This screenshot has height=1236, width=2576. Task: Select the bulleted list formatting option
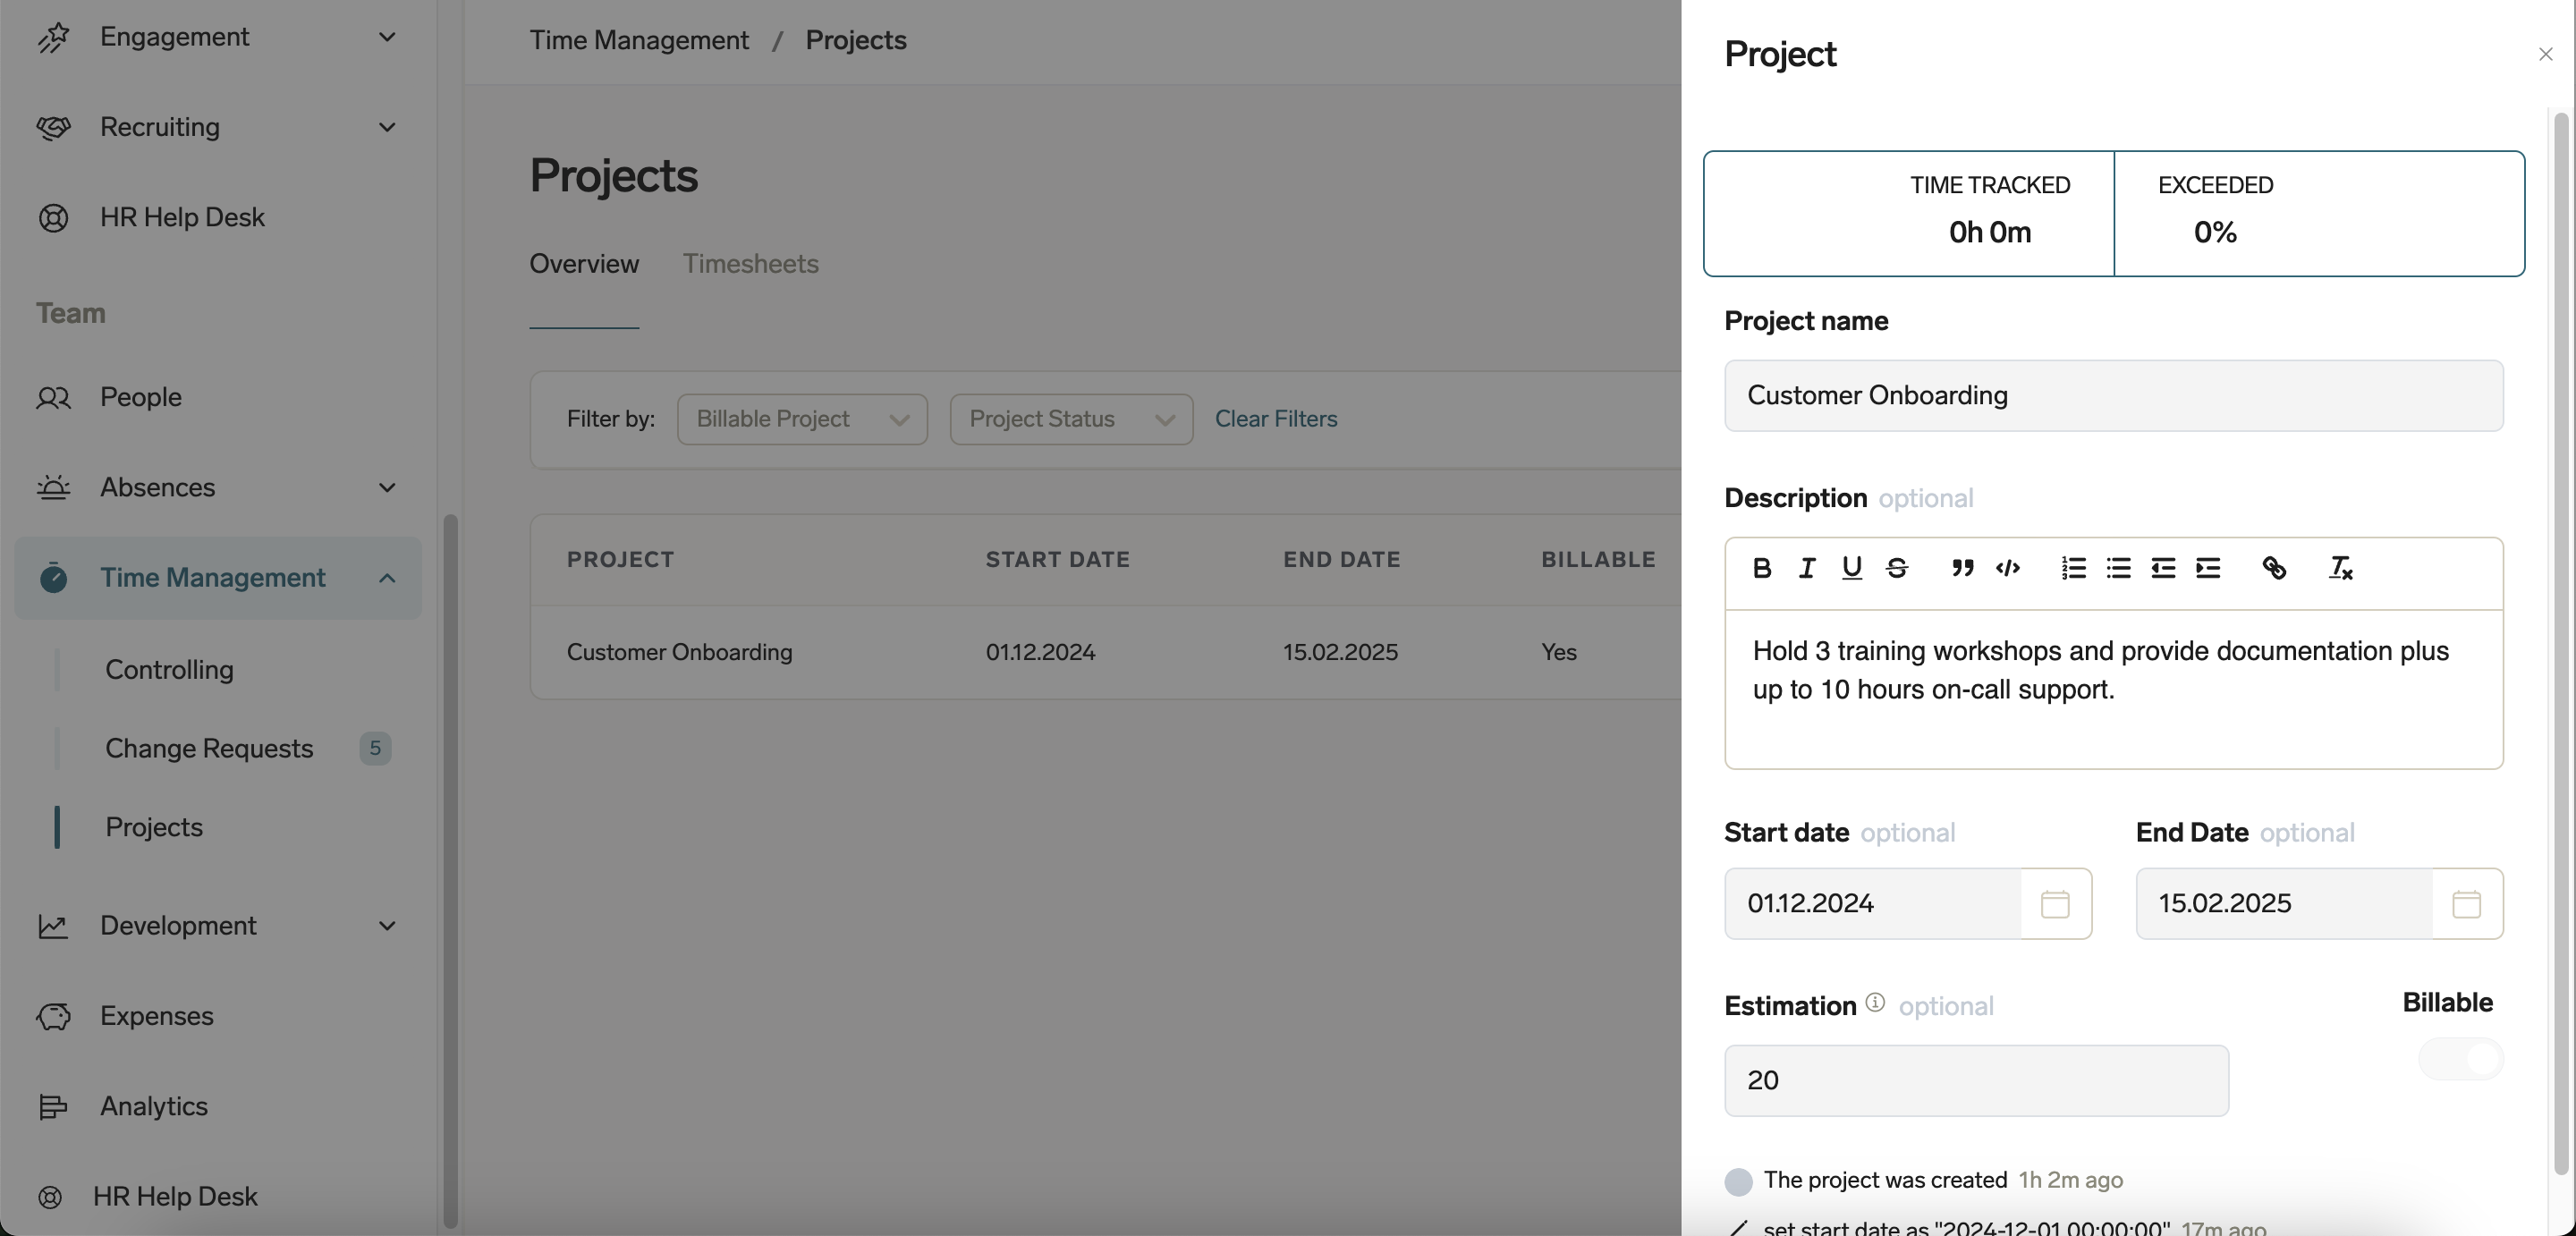[x=2118, y=568]
